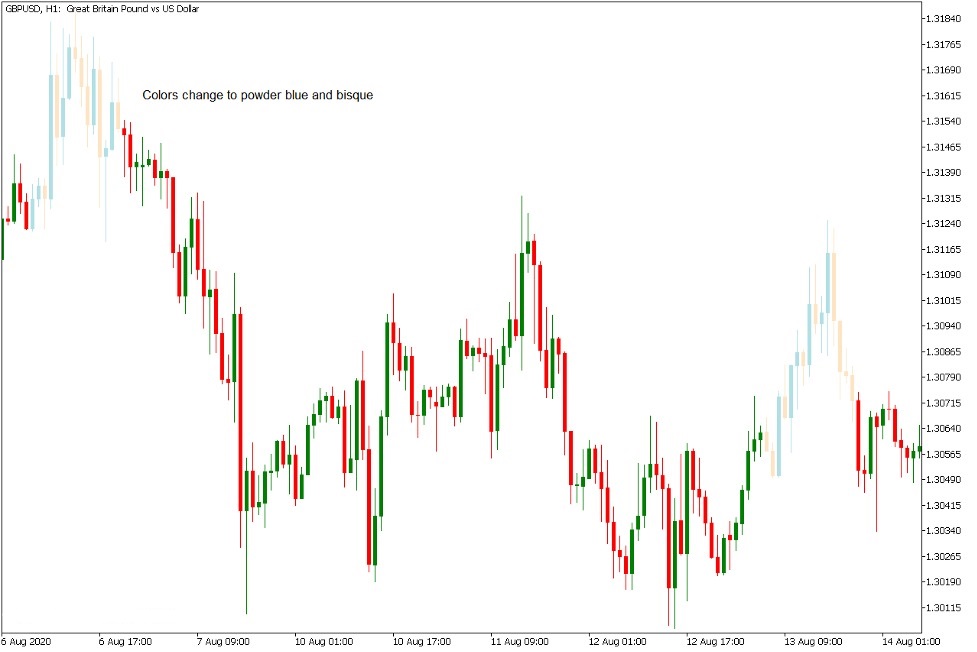Click the '10 Aug 01:00' time axis marker
Image resolution: width=977 pixels, height=652 pixels.
click(324, 641)
